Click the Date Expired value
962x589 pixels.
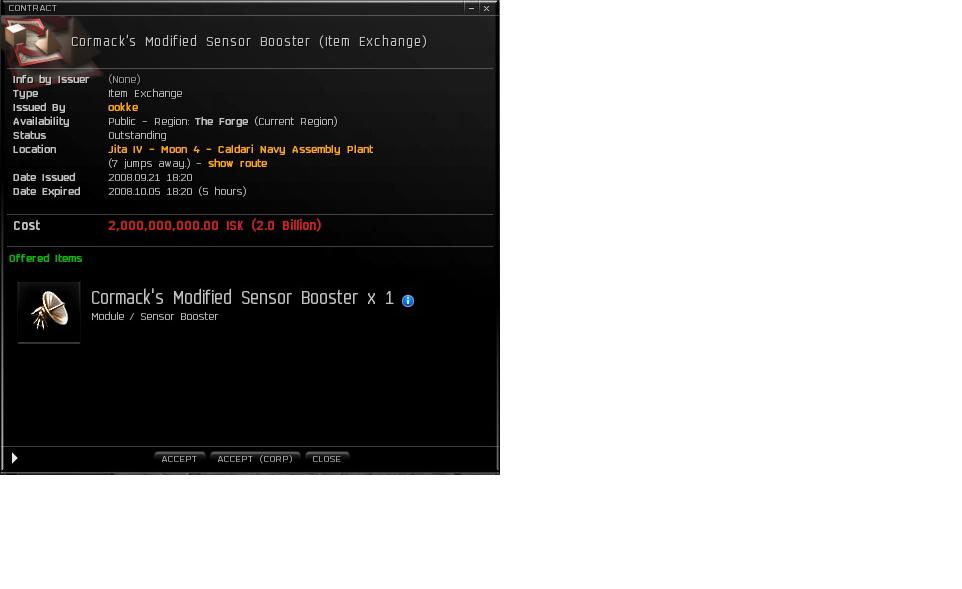pyautogui.click(x=177, y=191)
